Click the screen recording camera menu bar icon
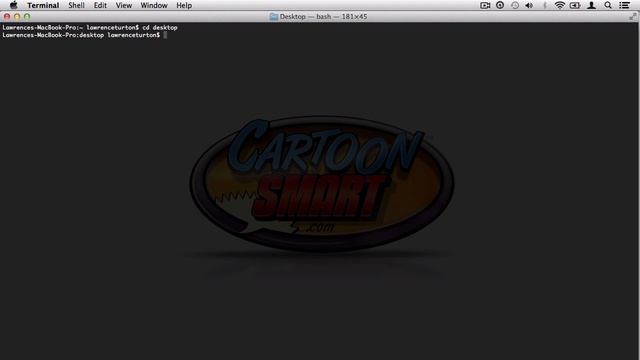The width and height of the screenshot is (640, 360). (485, 5)
